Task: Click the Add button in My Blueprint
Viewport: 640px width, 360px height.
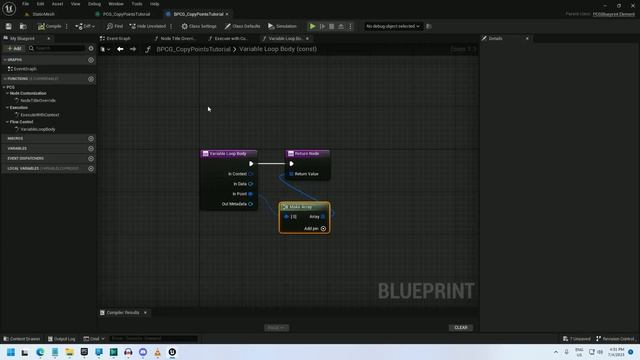Action: click(x=14, y=48)
